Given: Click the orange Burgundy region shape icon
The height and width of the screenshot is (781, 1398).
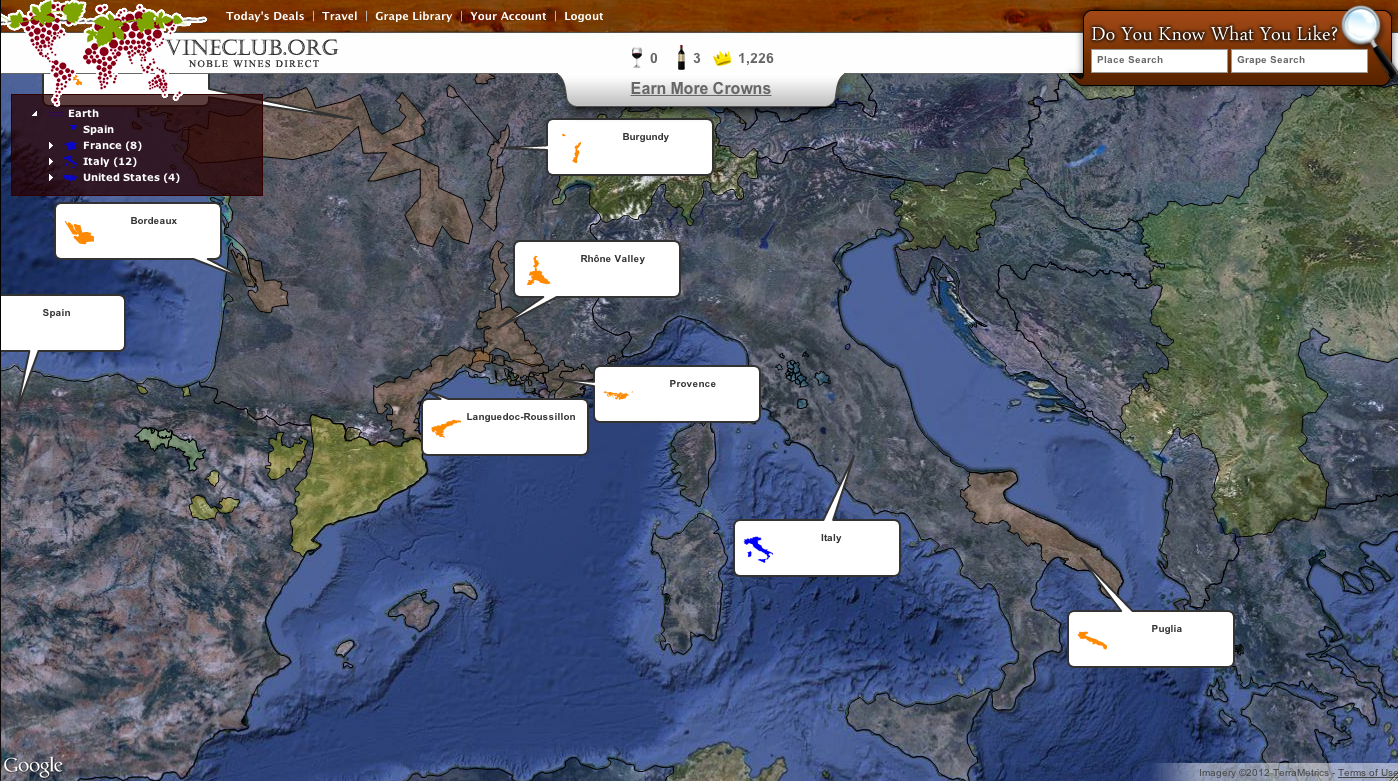Looking at the screenshot, I should (575, 152).
